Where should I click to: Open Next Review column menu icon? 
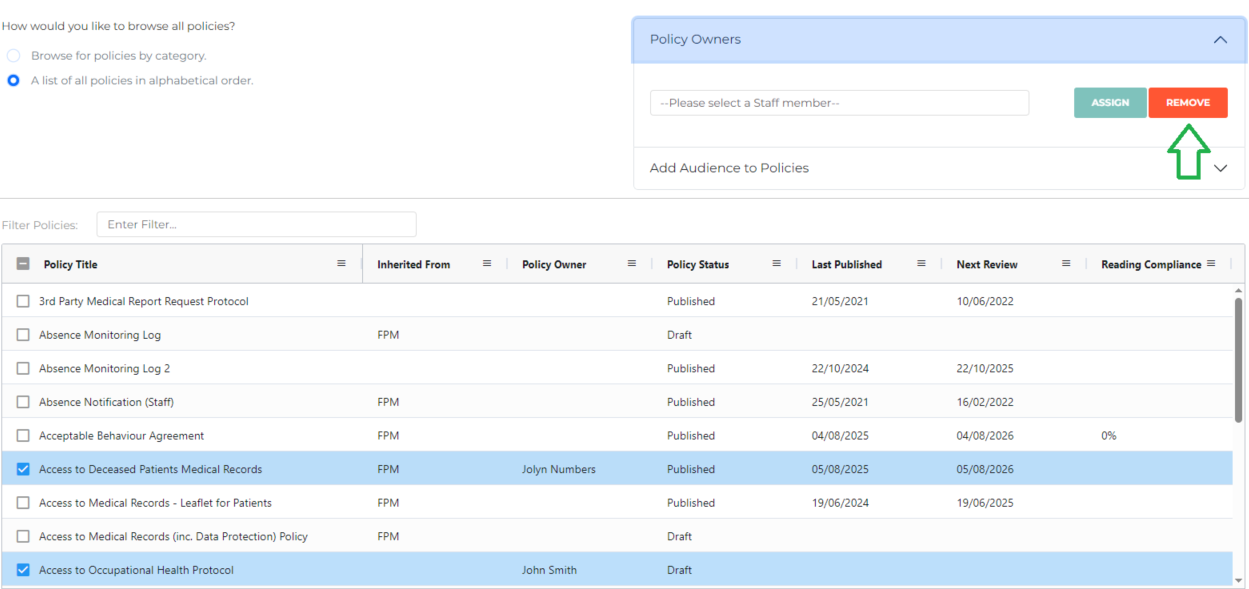pyautogui.click(x=1066, y=264)
